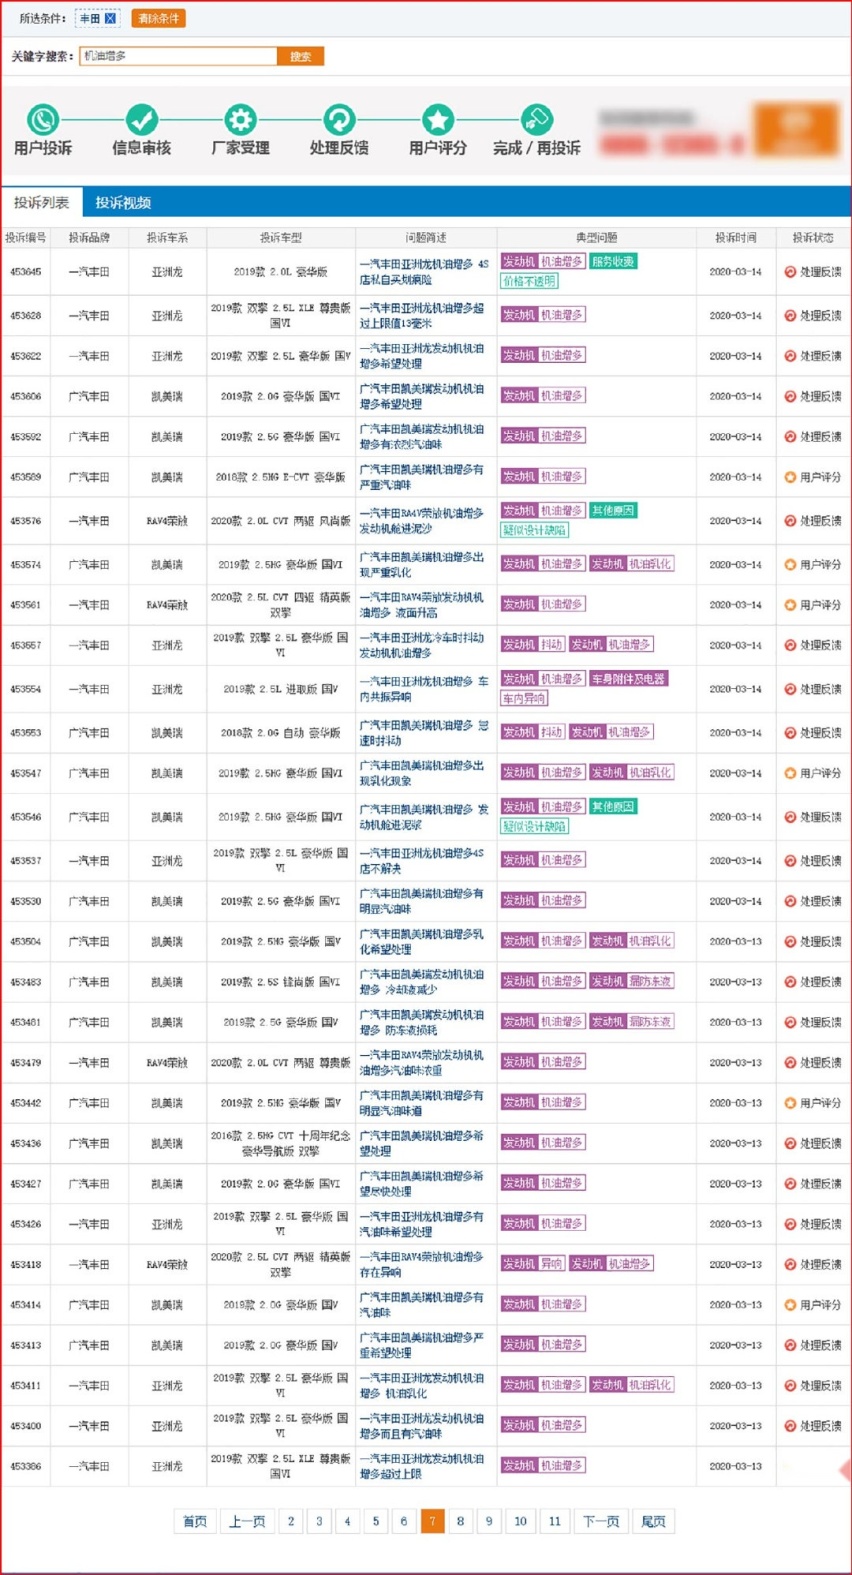Go to page 11
852x1575 pixels.
tap(555, 1521)
